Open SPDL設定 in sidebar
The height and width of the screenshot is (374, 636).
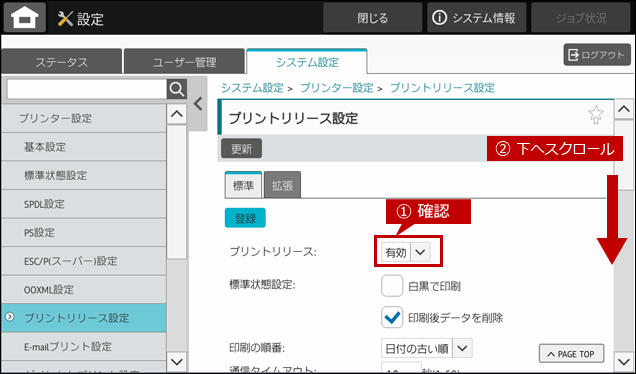coord(84,204)
